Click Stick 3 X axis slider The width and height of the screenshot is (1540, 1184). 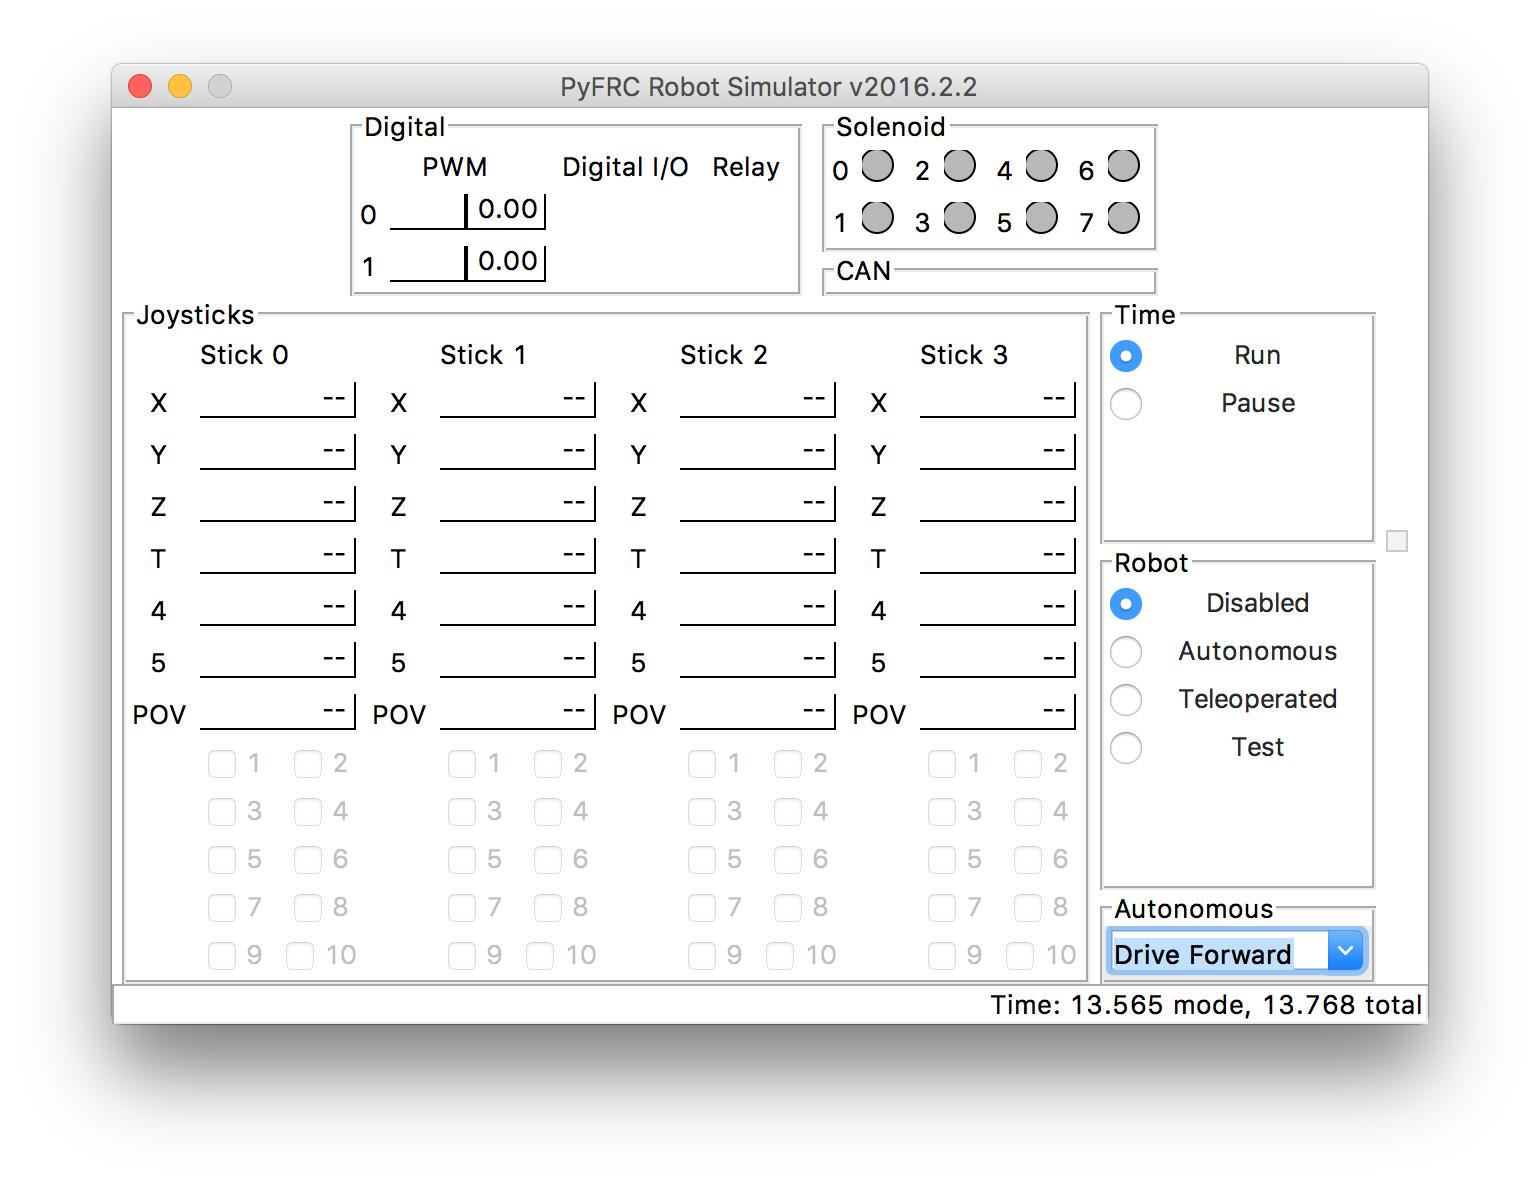[998, 400]
